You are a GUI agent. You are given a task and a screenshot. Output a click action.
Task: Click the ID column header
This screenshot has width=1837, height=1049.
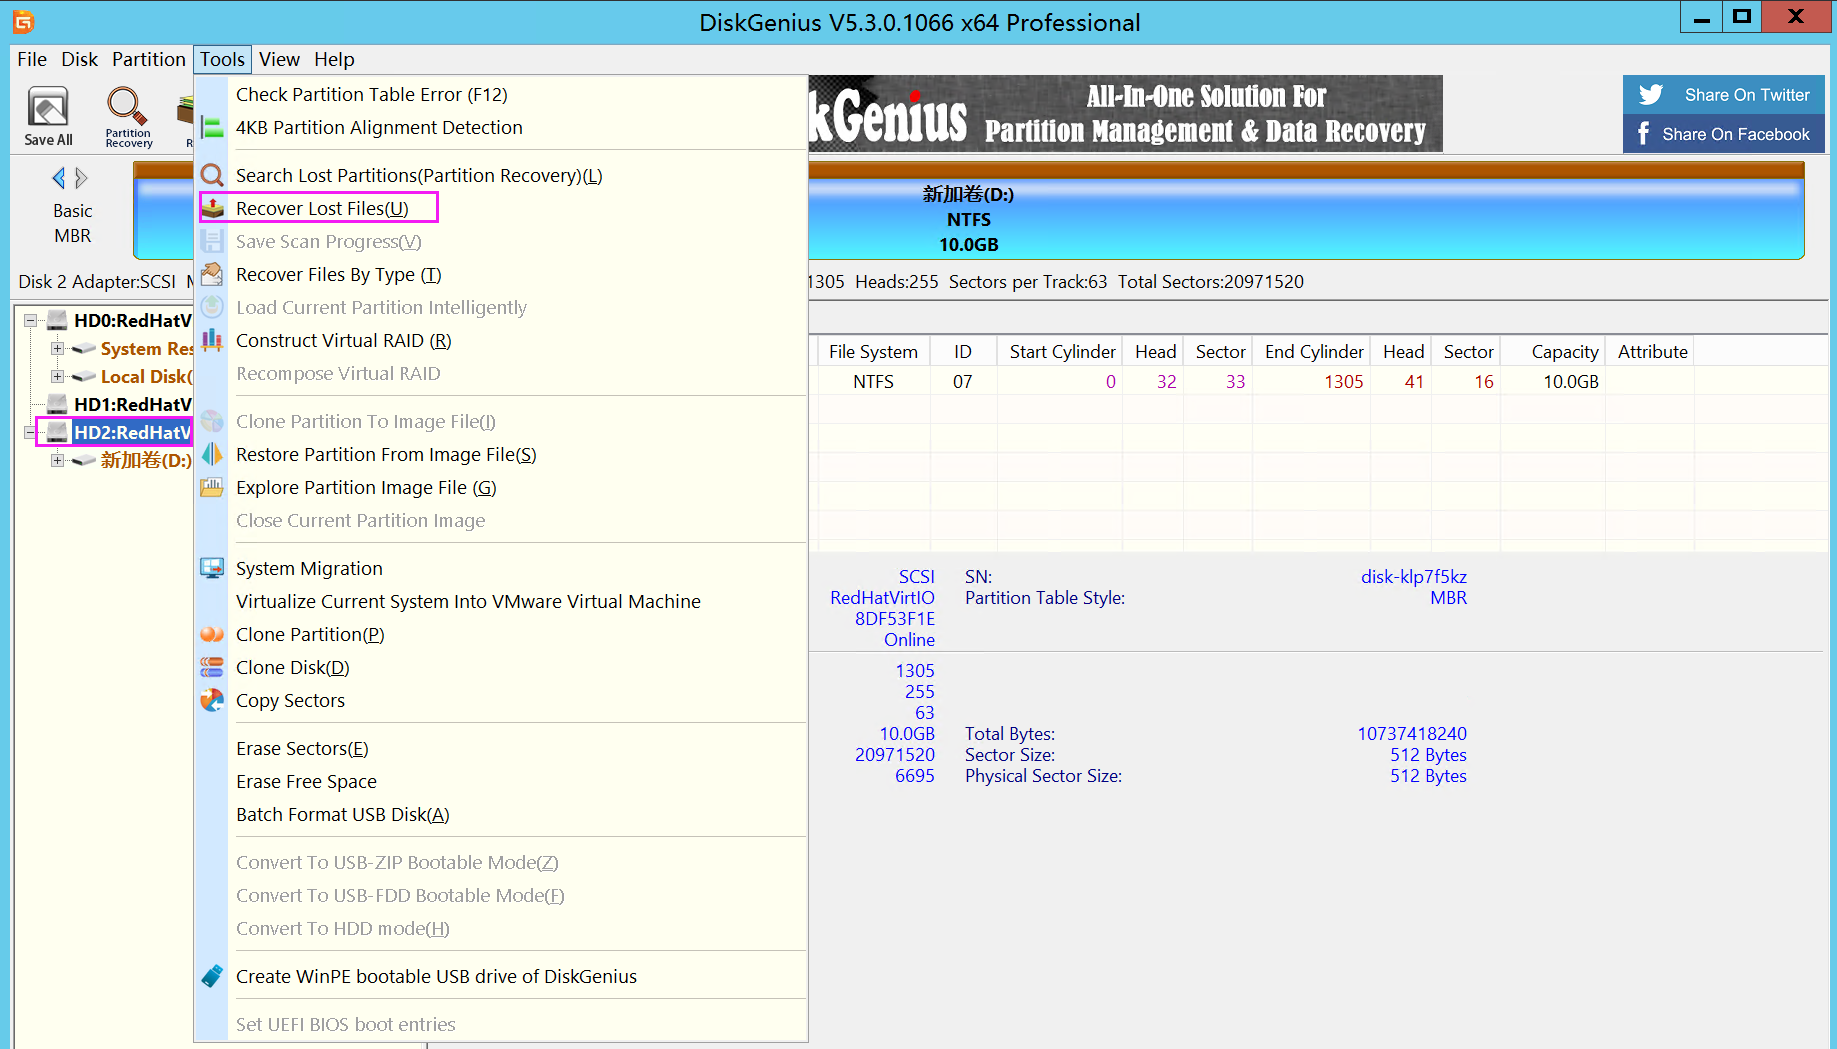point(963,352)
